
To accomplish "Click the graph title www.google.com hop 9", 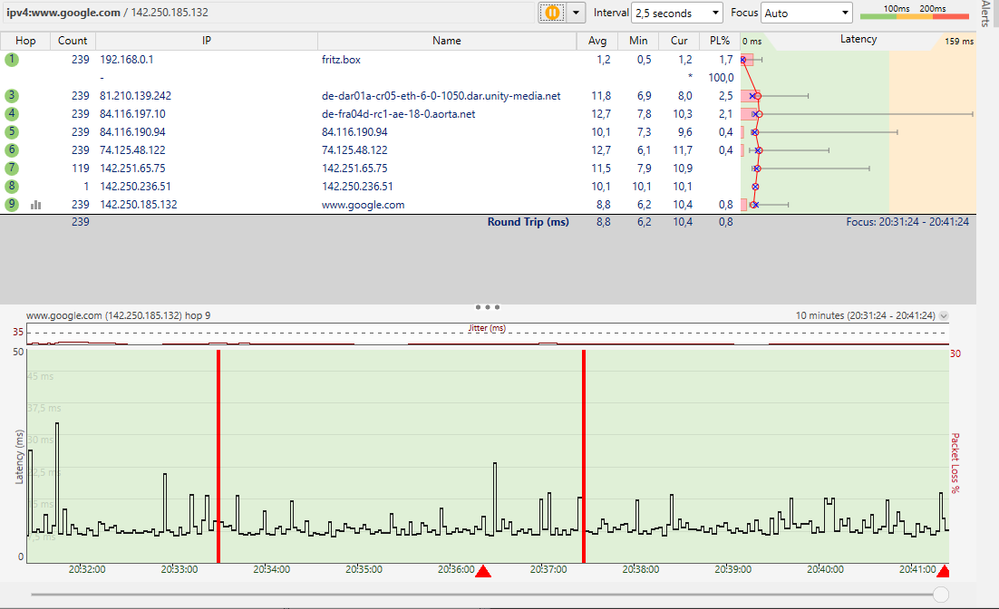I will 118,315.
